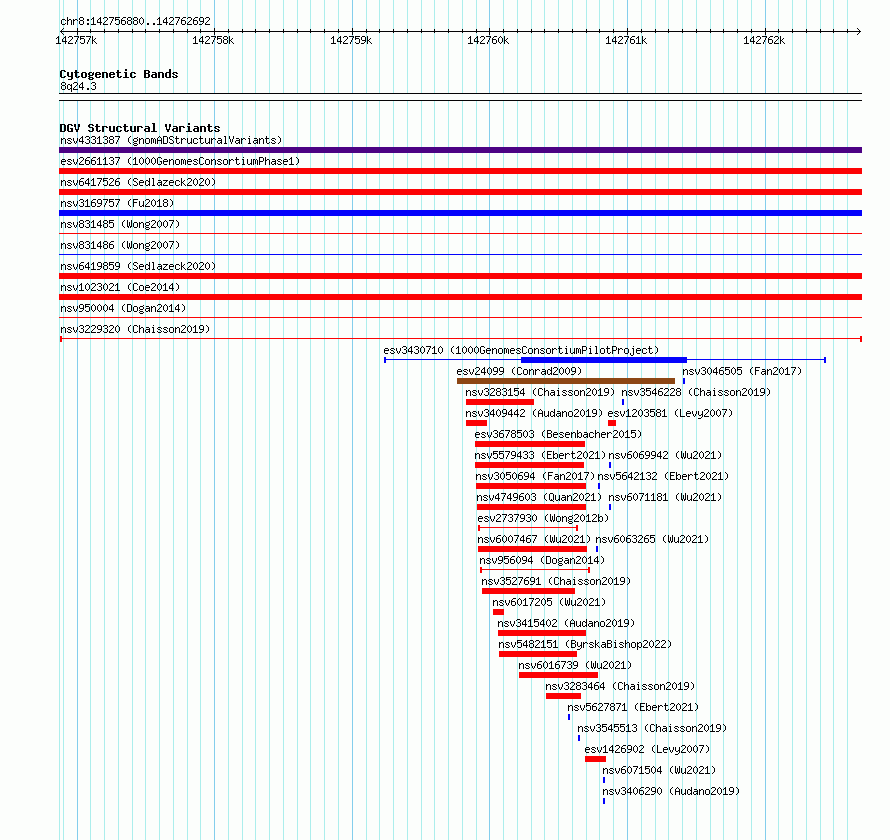Click the Cytogenetic Bands track title

pos(119,74)
